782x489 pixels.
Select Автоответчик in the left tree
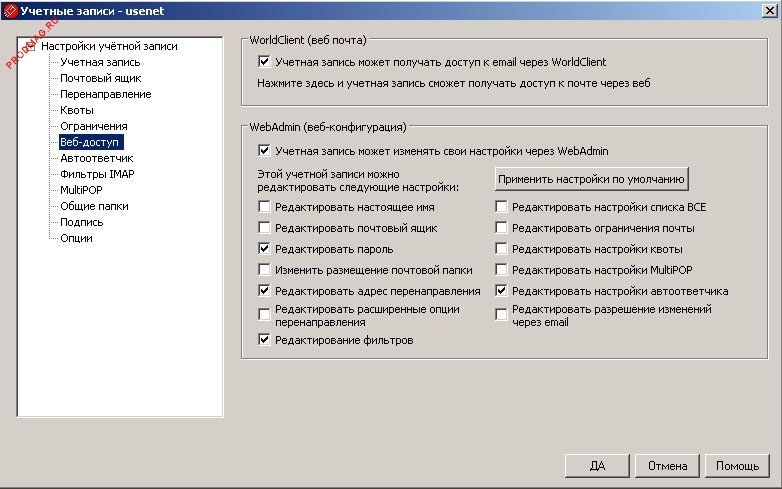96,158
